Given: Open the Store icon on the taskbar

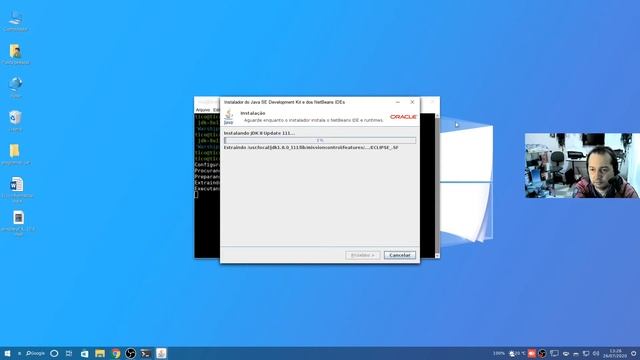Looking at the screenshot, I should pos(84,353).
